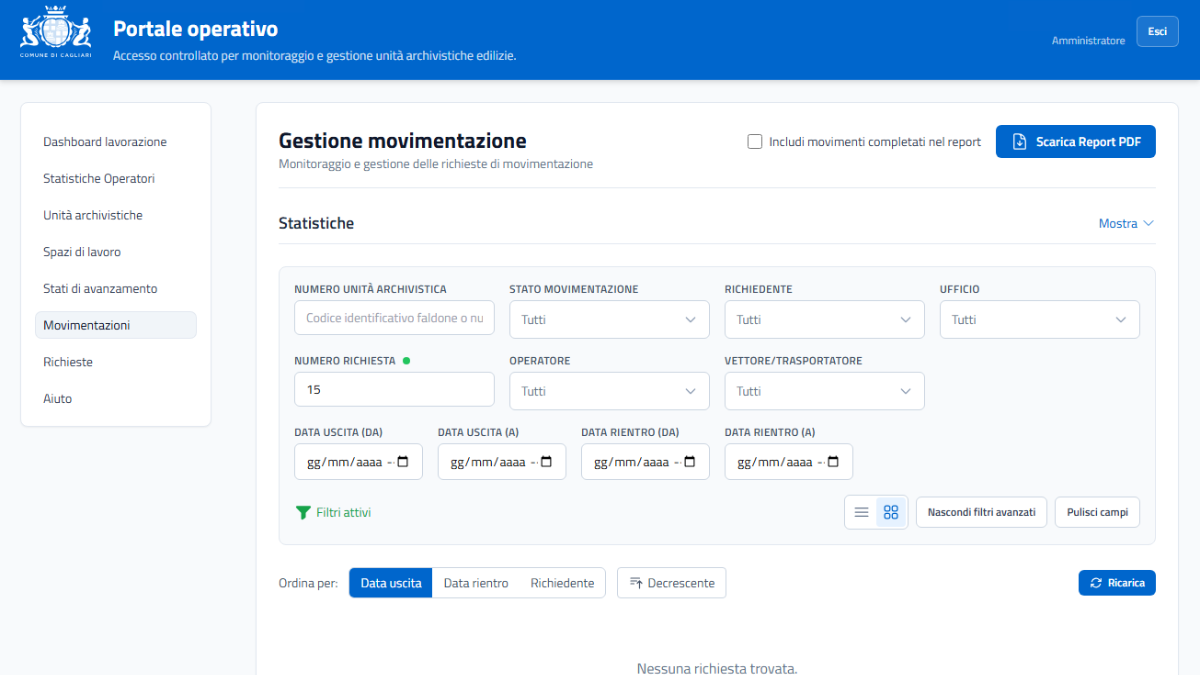Go to Statistiche Operatori
This screenshot has height=675, width=1200.
pyautogui.click(x=116, y=179)
